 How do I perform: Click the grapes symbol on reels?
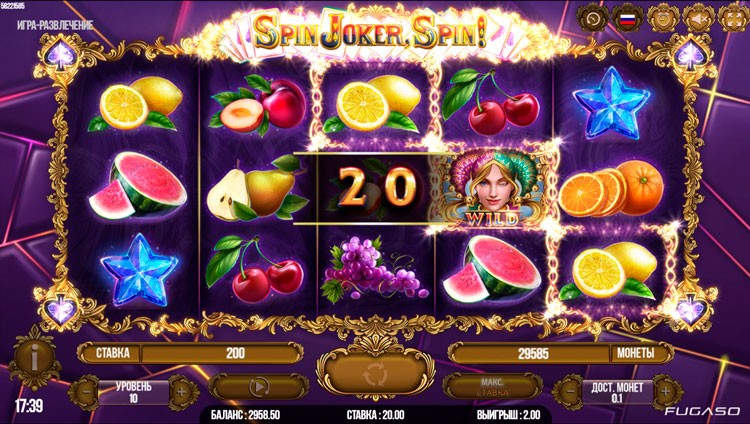(376, 269)
